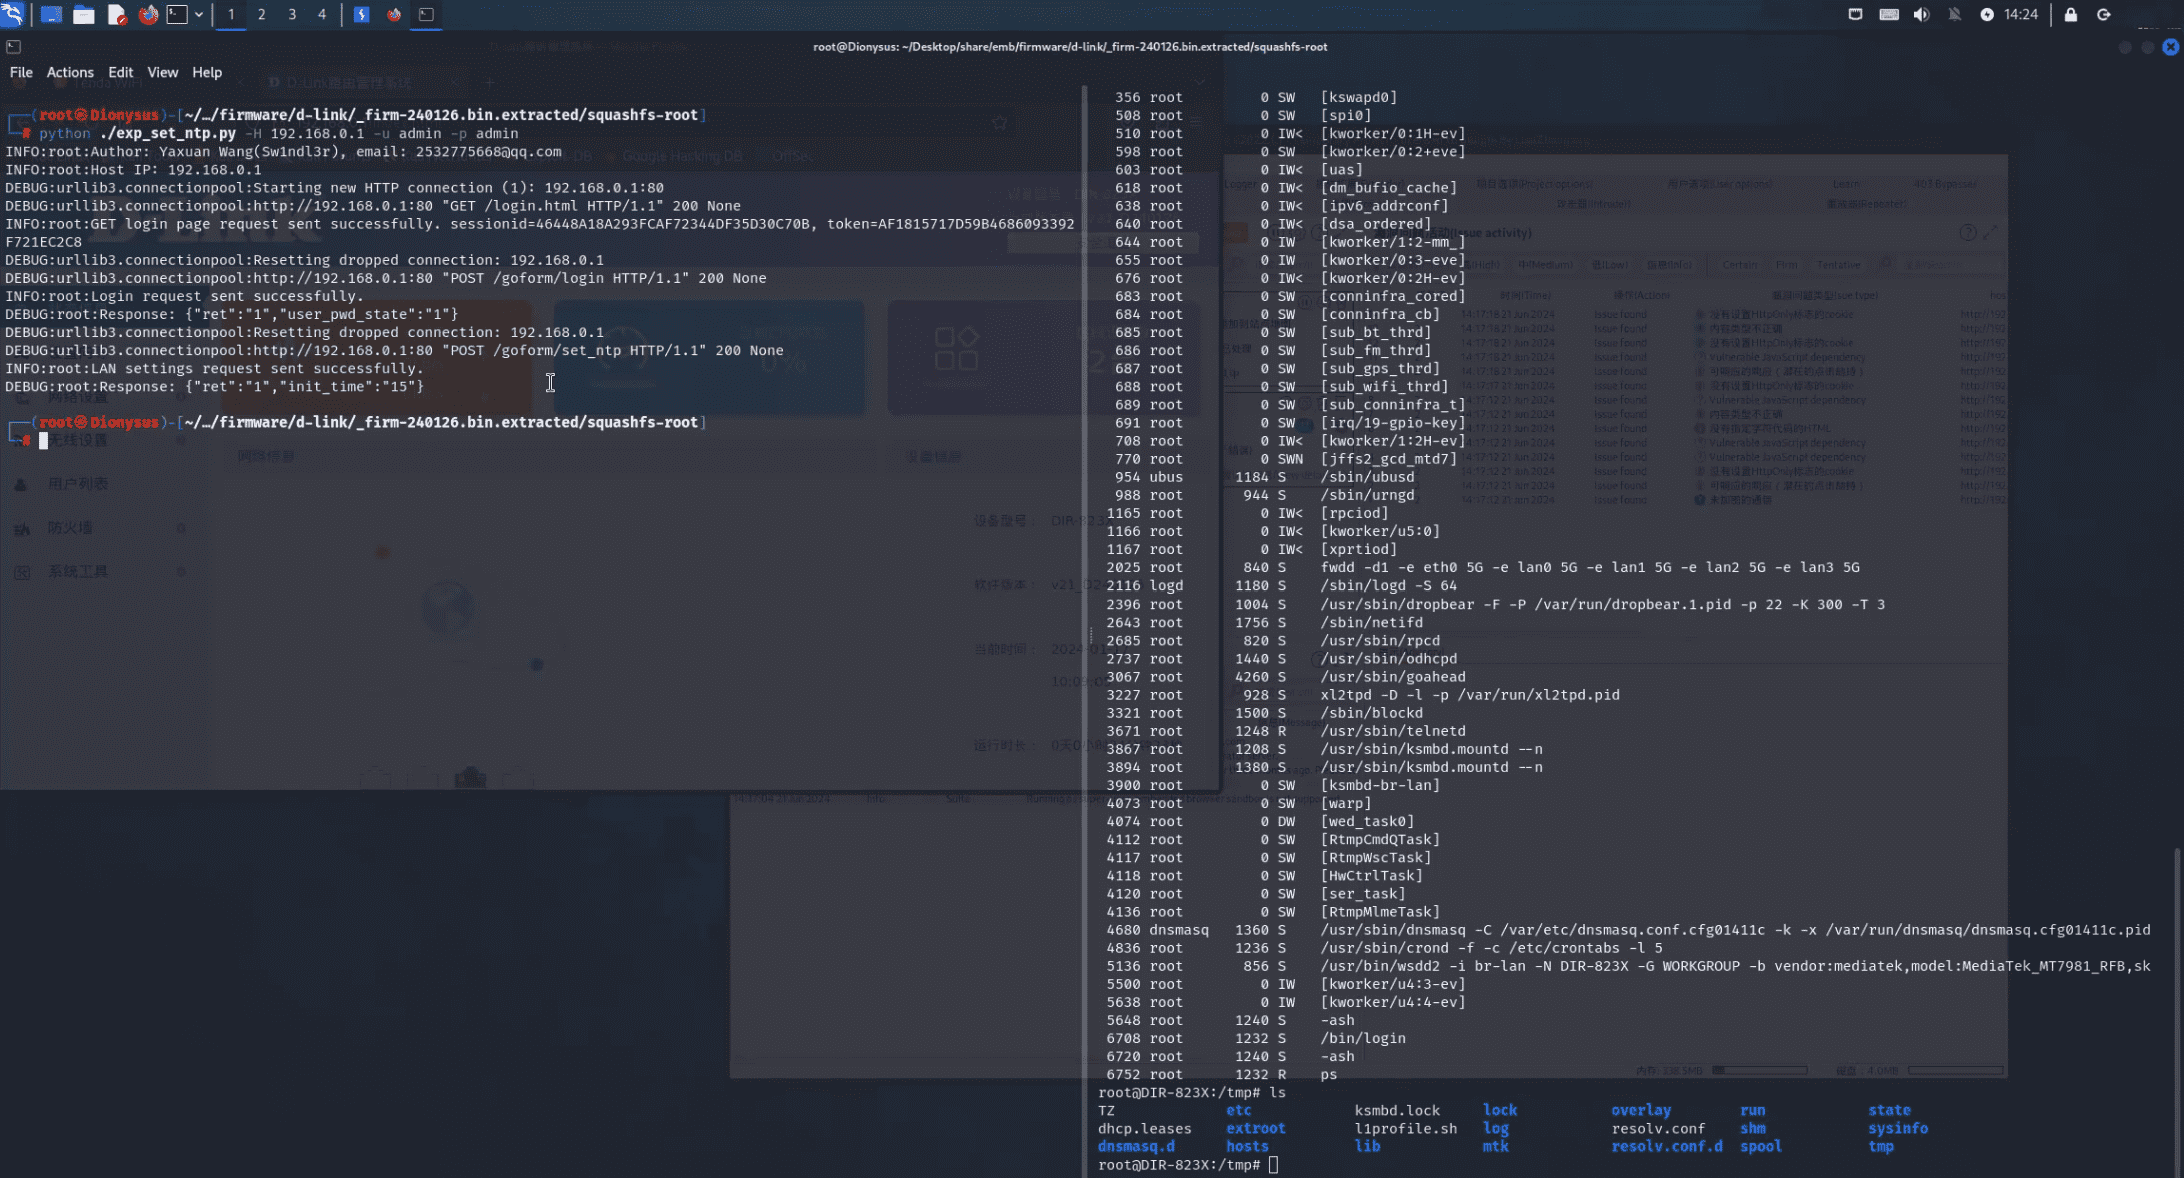Click the /bin/login process row
This screenshot has height=1178, width=2184.
[1256, 1038]
